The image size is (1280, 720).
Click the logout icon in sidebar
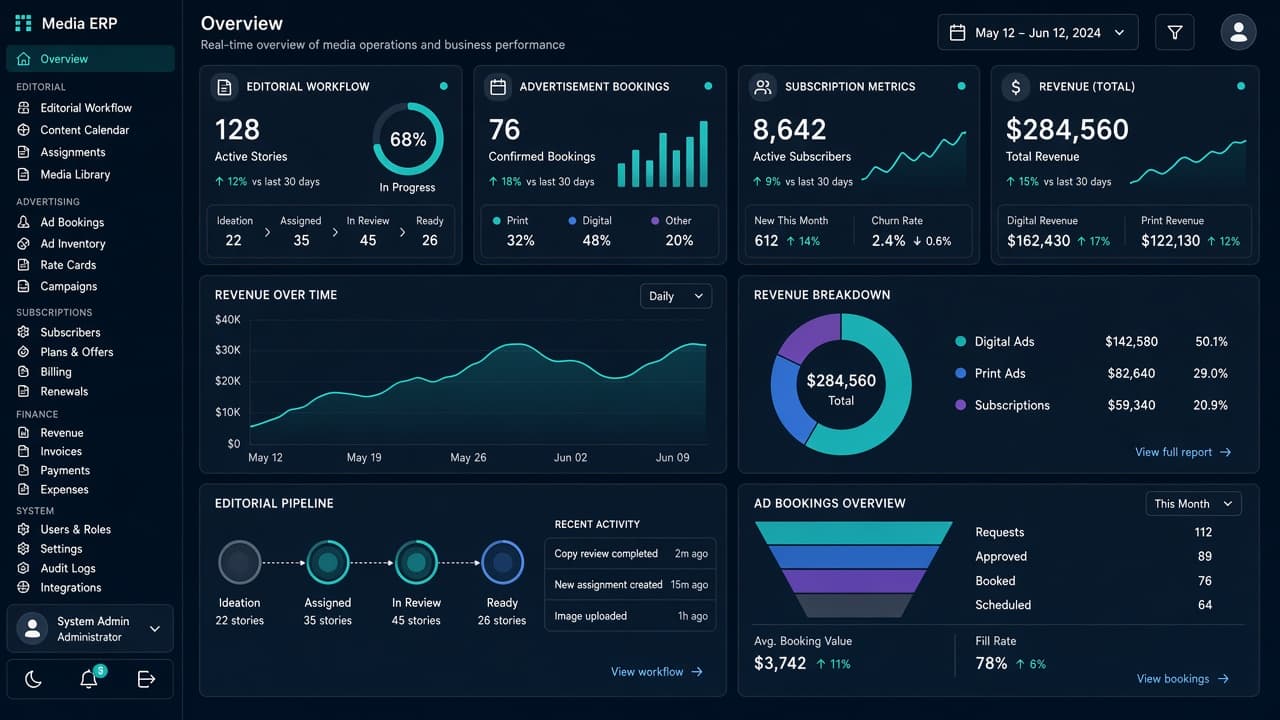point(146,679)
